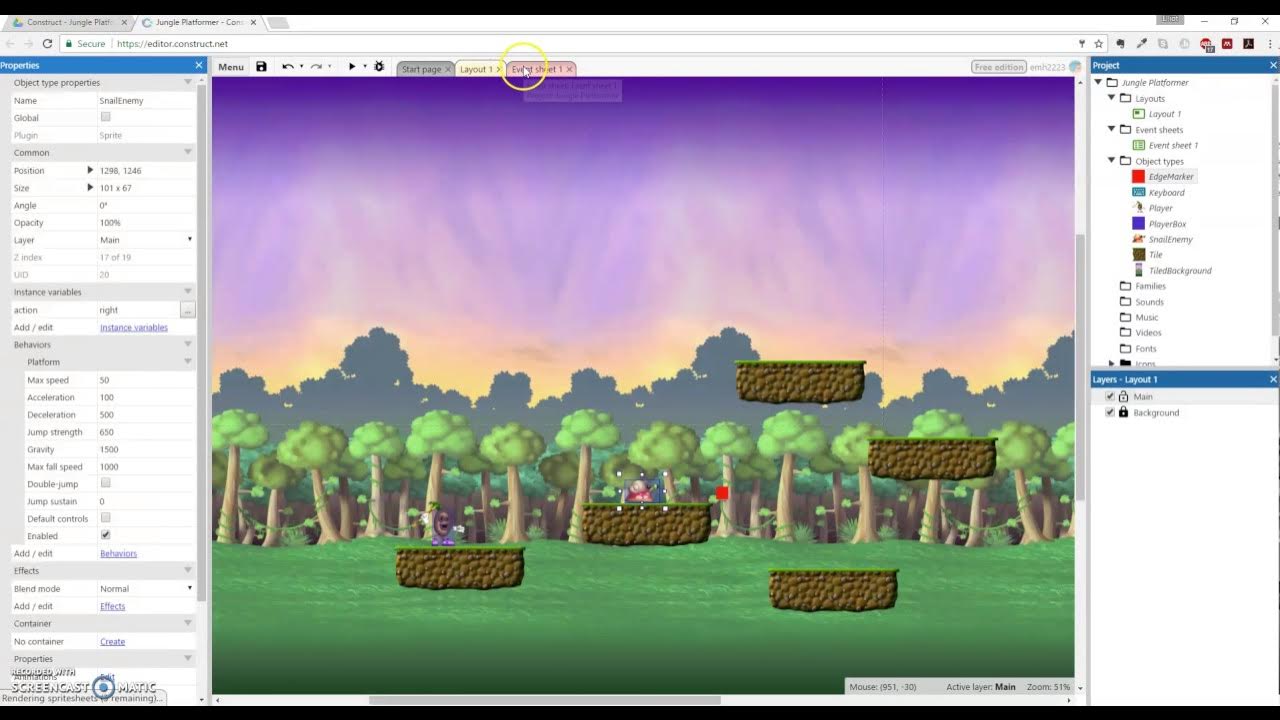Toggle visibility checkbox of Main layer
This screenshot has width=1280, height=720.
point(1110,397)
